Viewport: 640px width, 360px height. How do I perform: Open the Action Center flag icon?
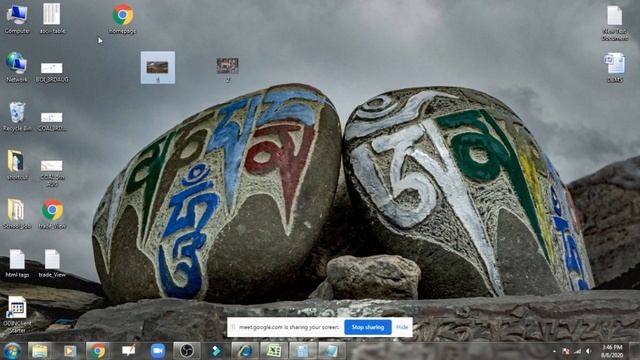point(566,351)
